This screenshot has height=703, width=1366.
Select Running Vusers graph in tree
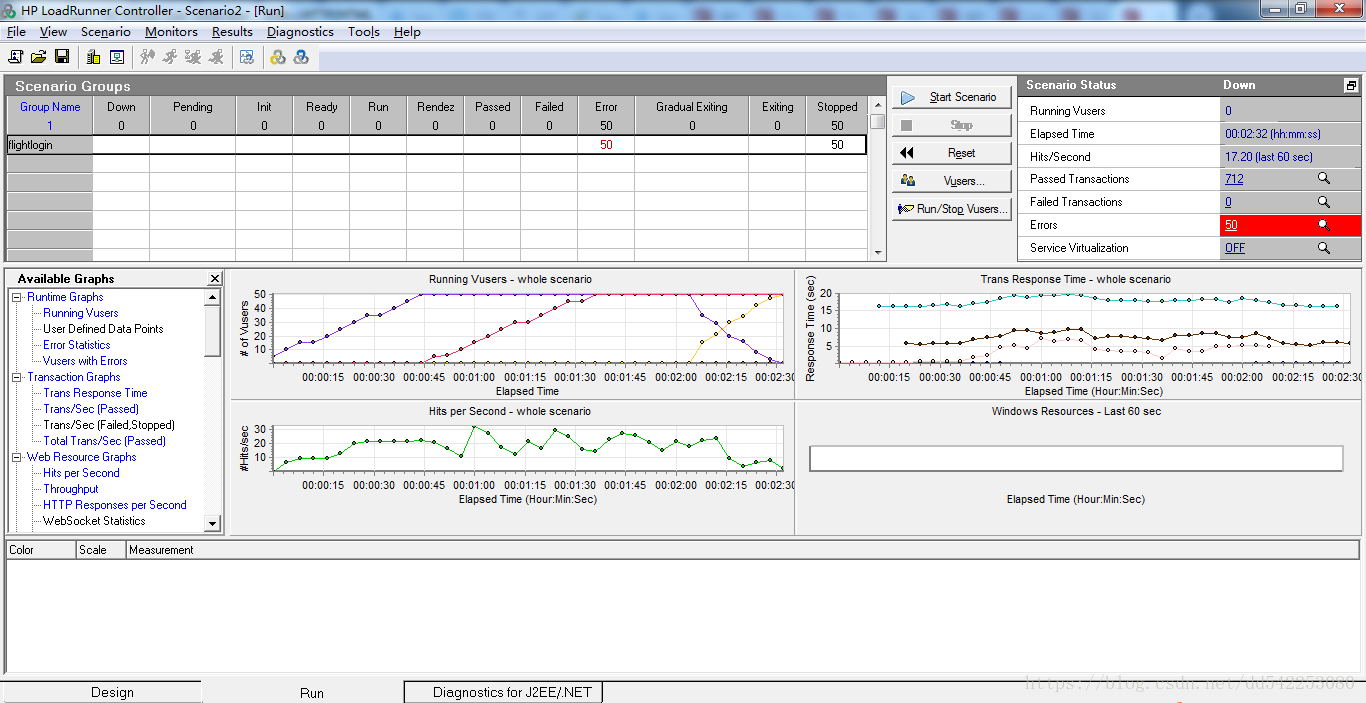tap(81, 313)
